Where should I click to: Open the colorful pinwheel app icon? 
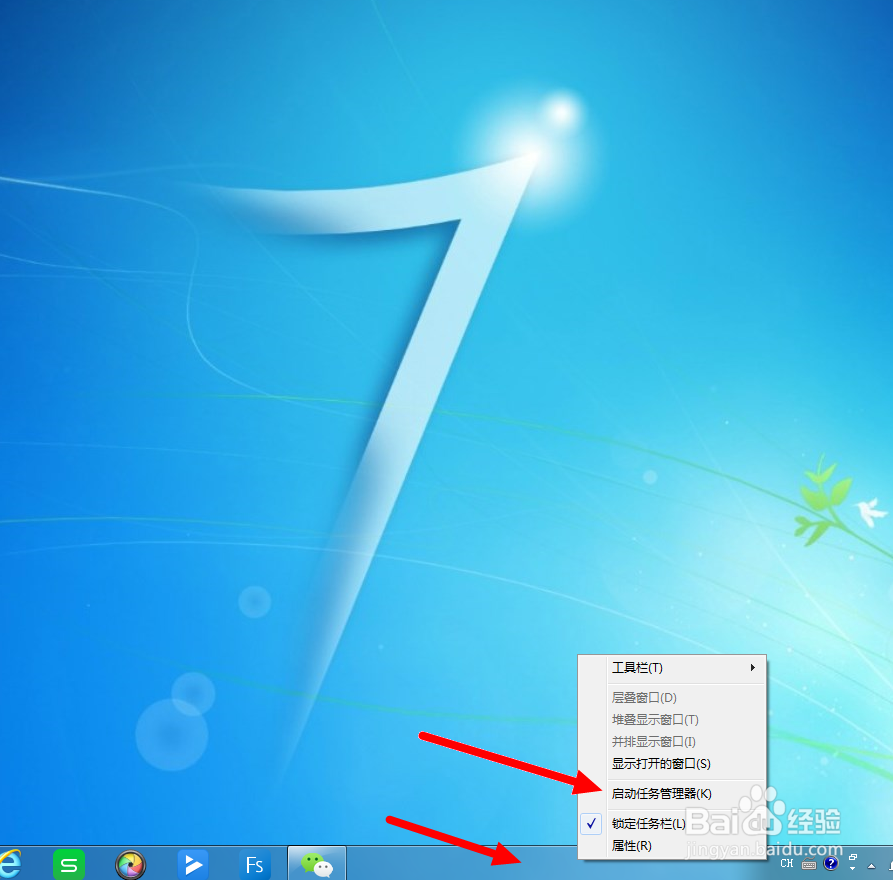point(130,865)
